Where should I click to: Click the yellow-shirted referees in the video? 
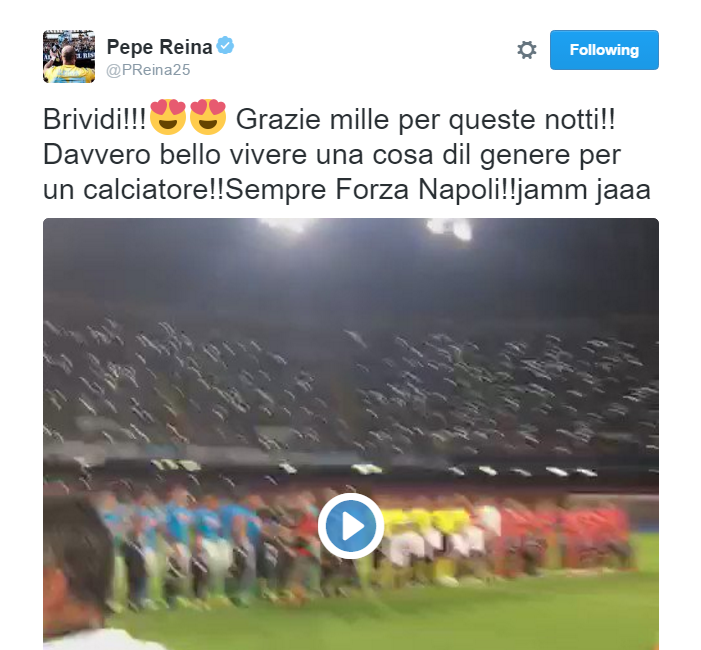click(x=425, y=523)
